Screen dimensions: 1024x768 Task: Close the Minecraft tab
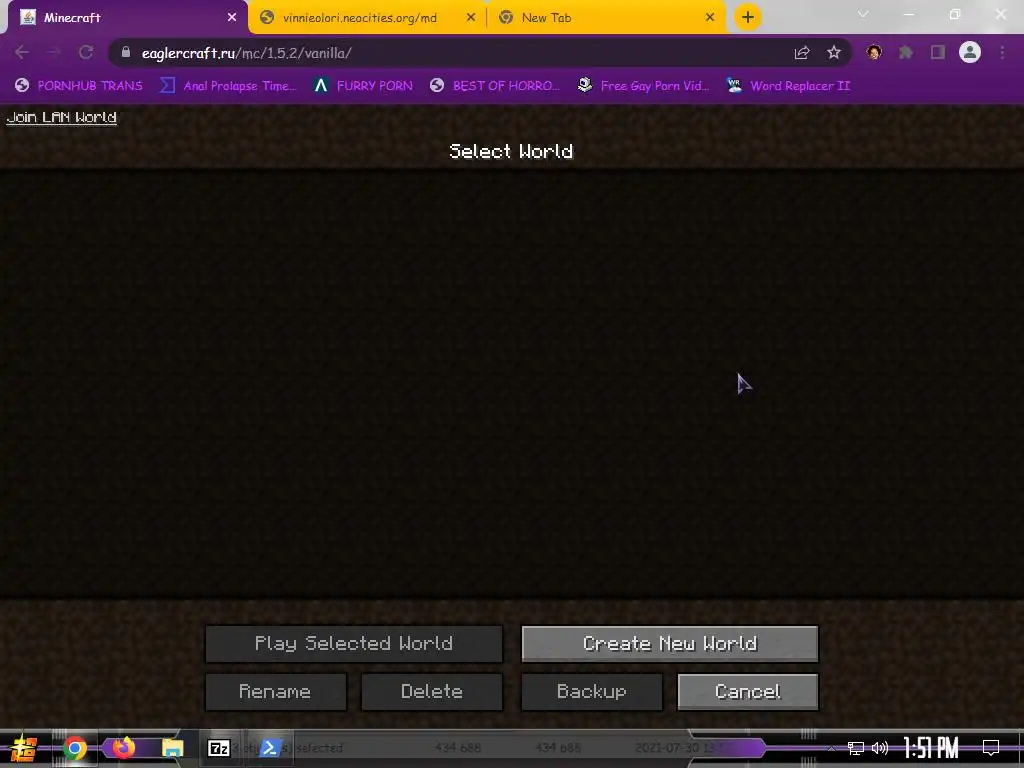(x=232, y=18)
